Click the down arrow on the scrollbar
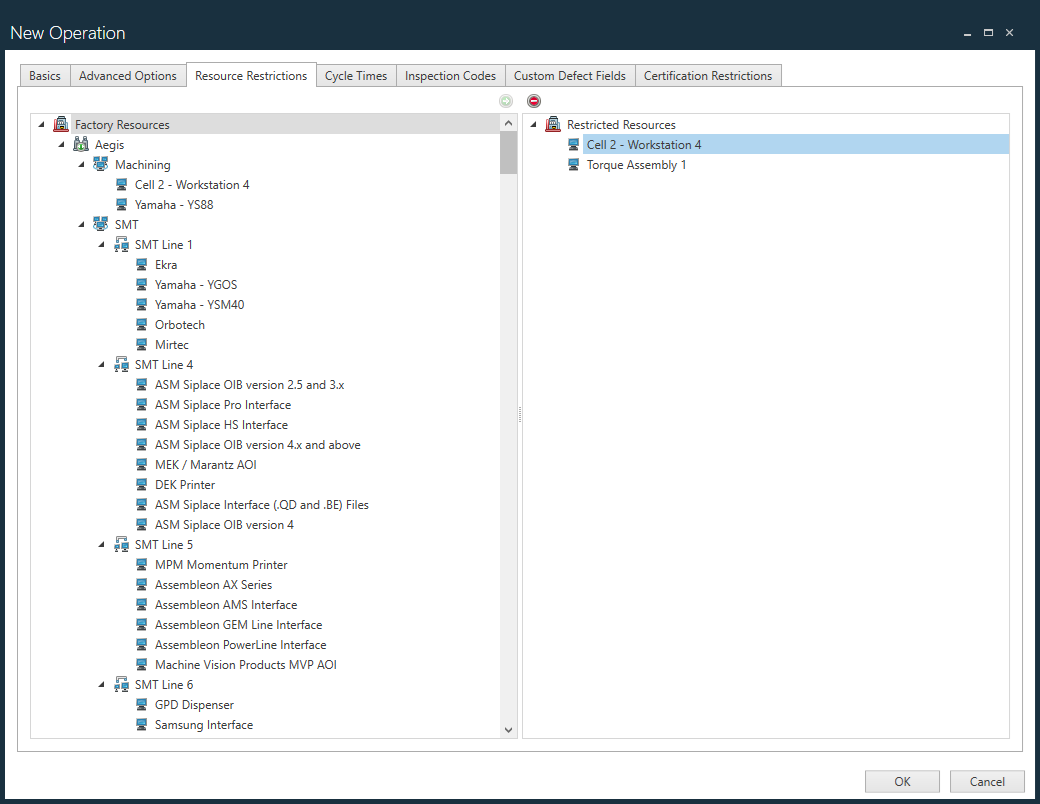The height and width of the screenshot is (804, 1040). [x=508, y=729]
